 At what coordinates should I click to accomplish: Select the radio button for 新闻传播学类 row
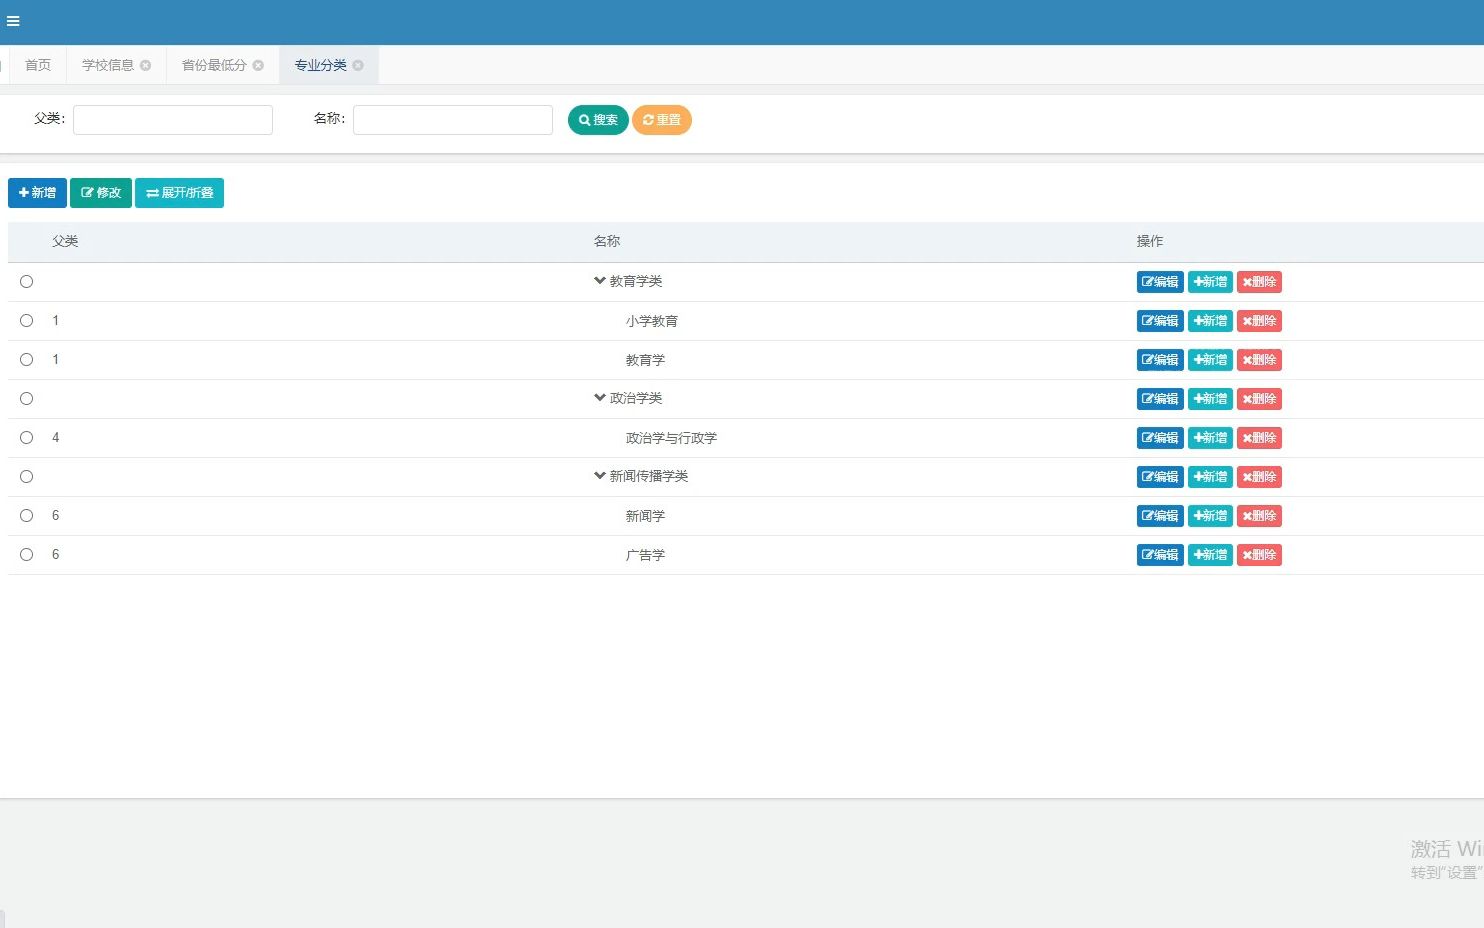pos(27,477)
